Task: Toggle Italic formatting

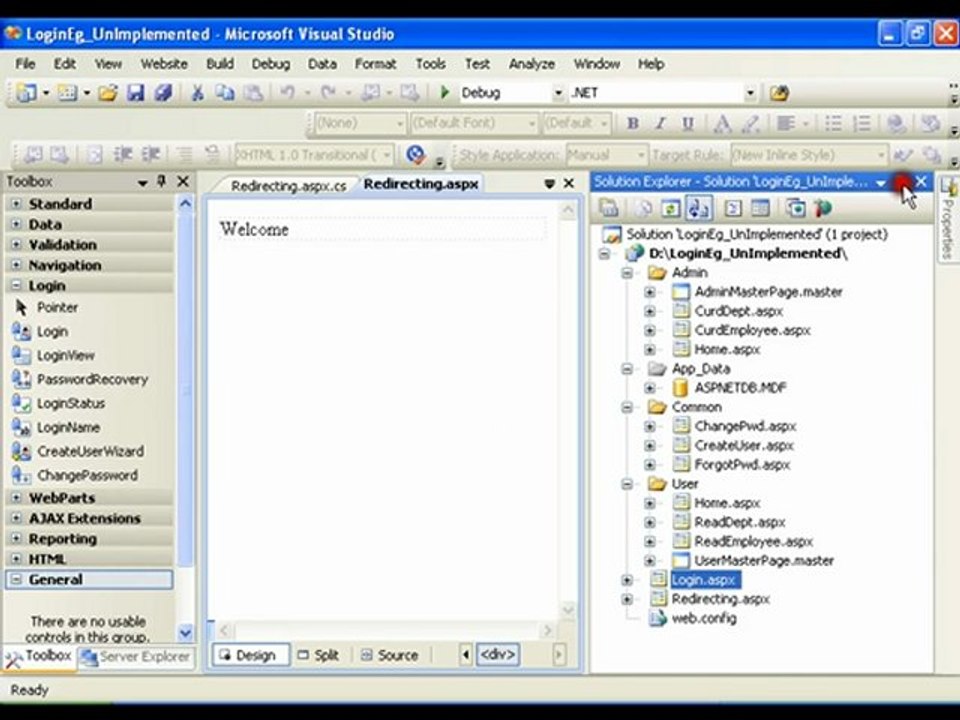Action: click(661, 124)
